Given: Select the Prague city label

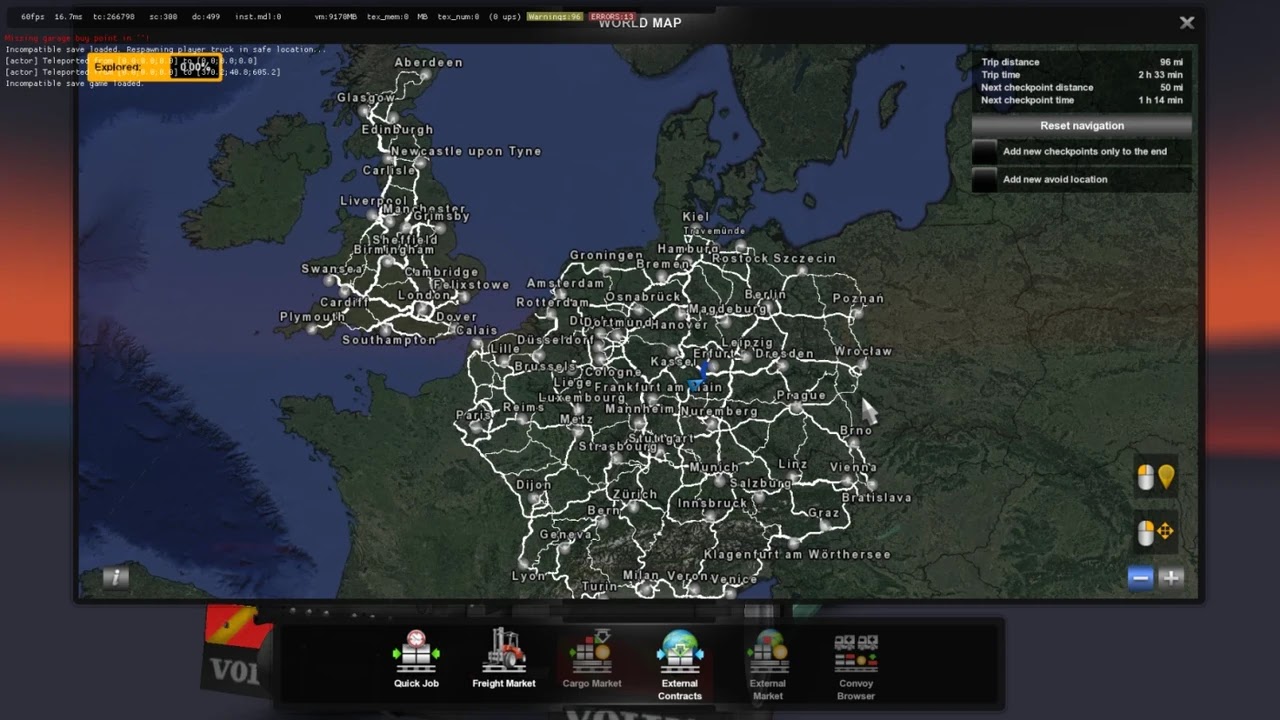Looking at the screenshot, I should tap(802, 395).
